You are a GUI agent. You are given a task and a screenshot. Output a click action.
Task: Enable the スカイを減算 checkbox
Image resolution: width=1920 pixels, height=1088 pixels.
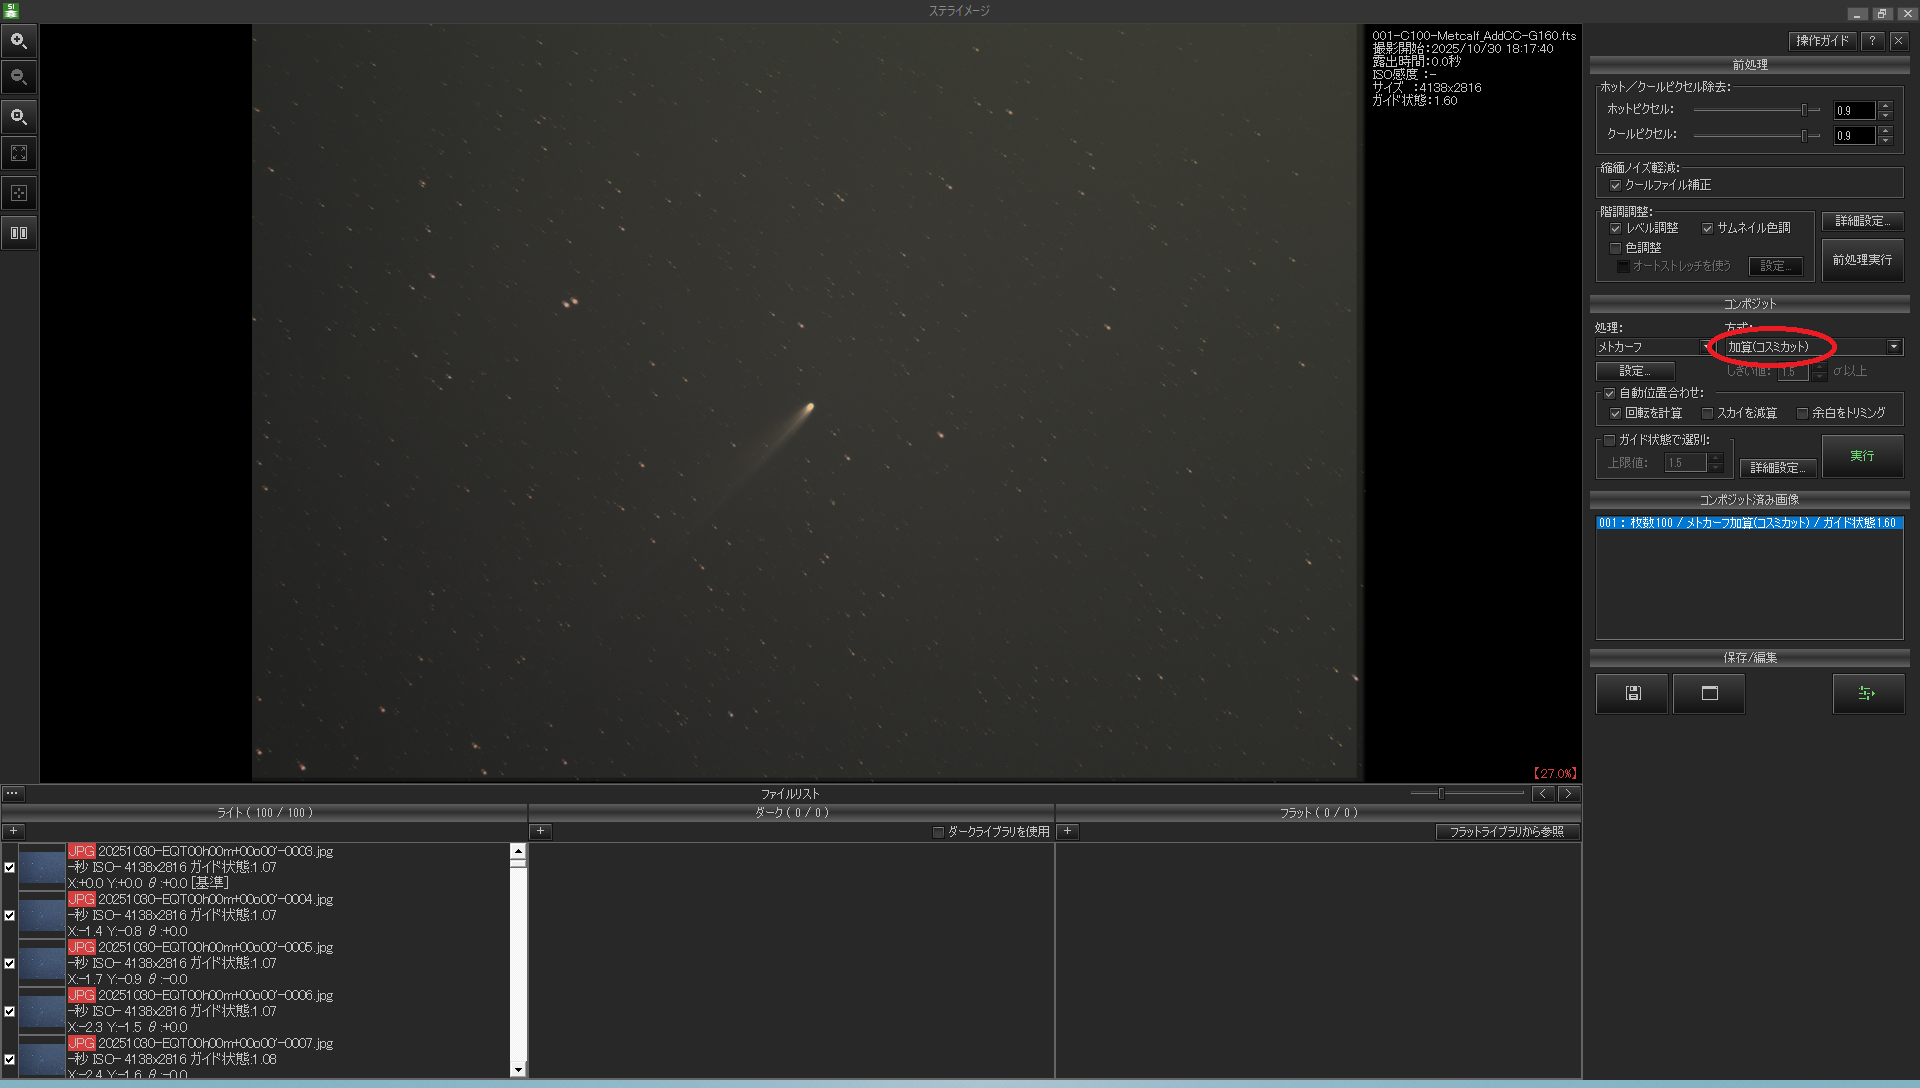pyautogui.click(x=1707, y=413)
